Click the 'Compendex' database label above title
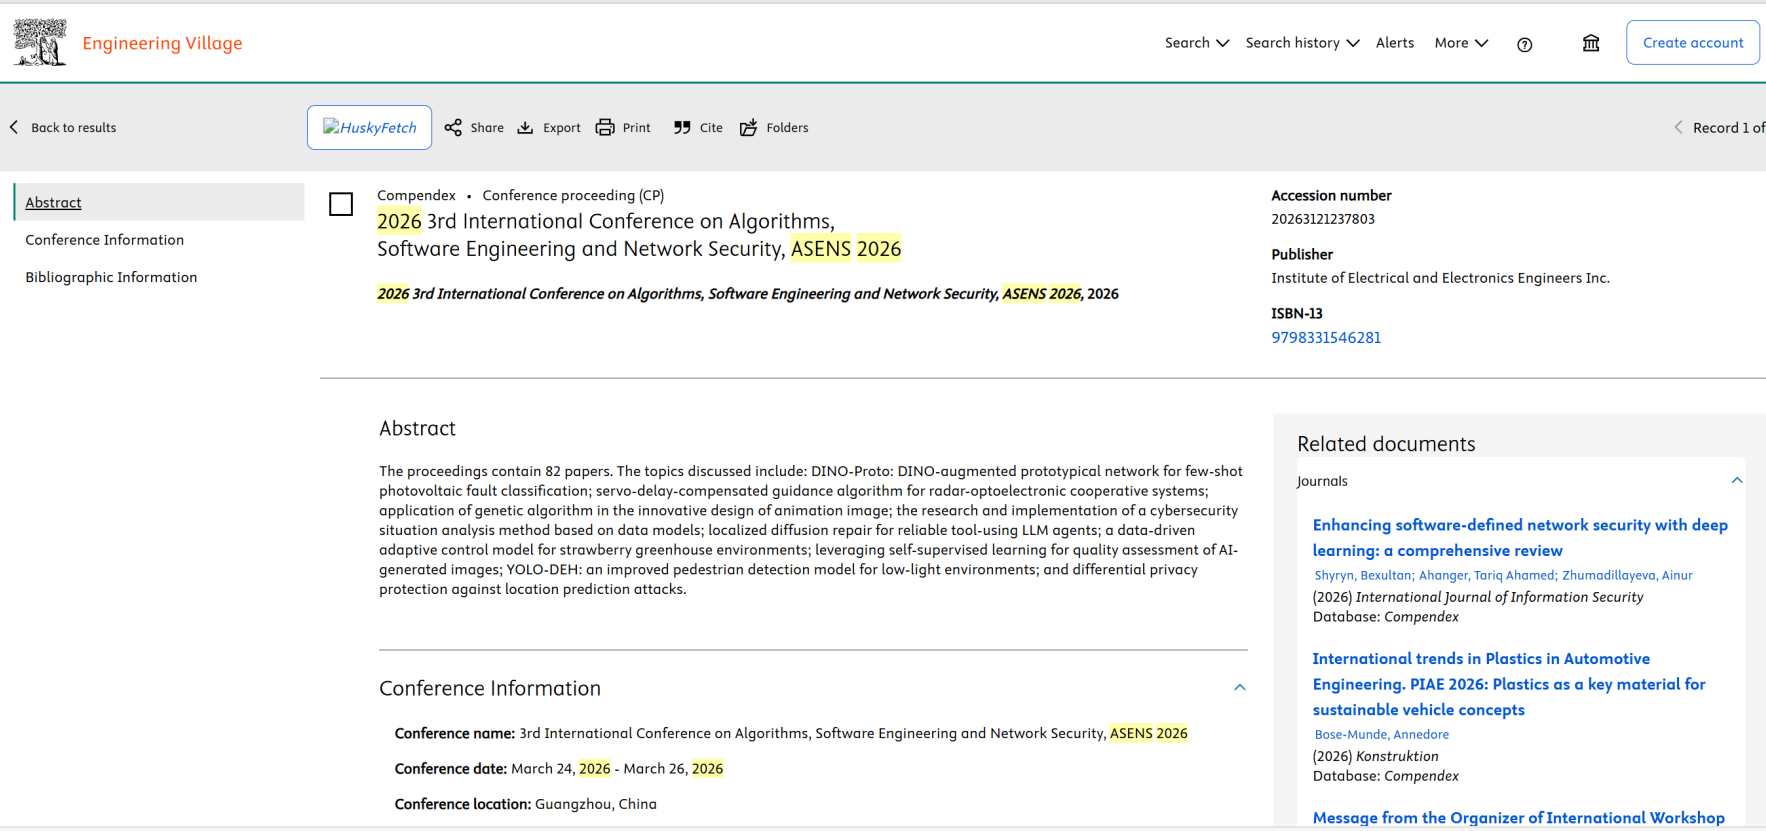 click(x=416, y=195)
